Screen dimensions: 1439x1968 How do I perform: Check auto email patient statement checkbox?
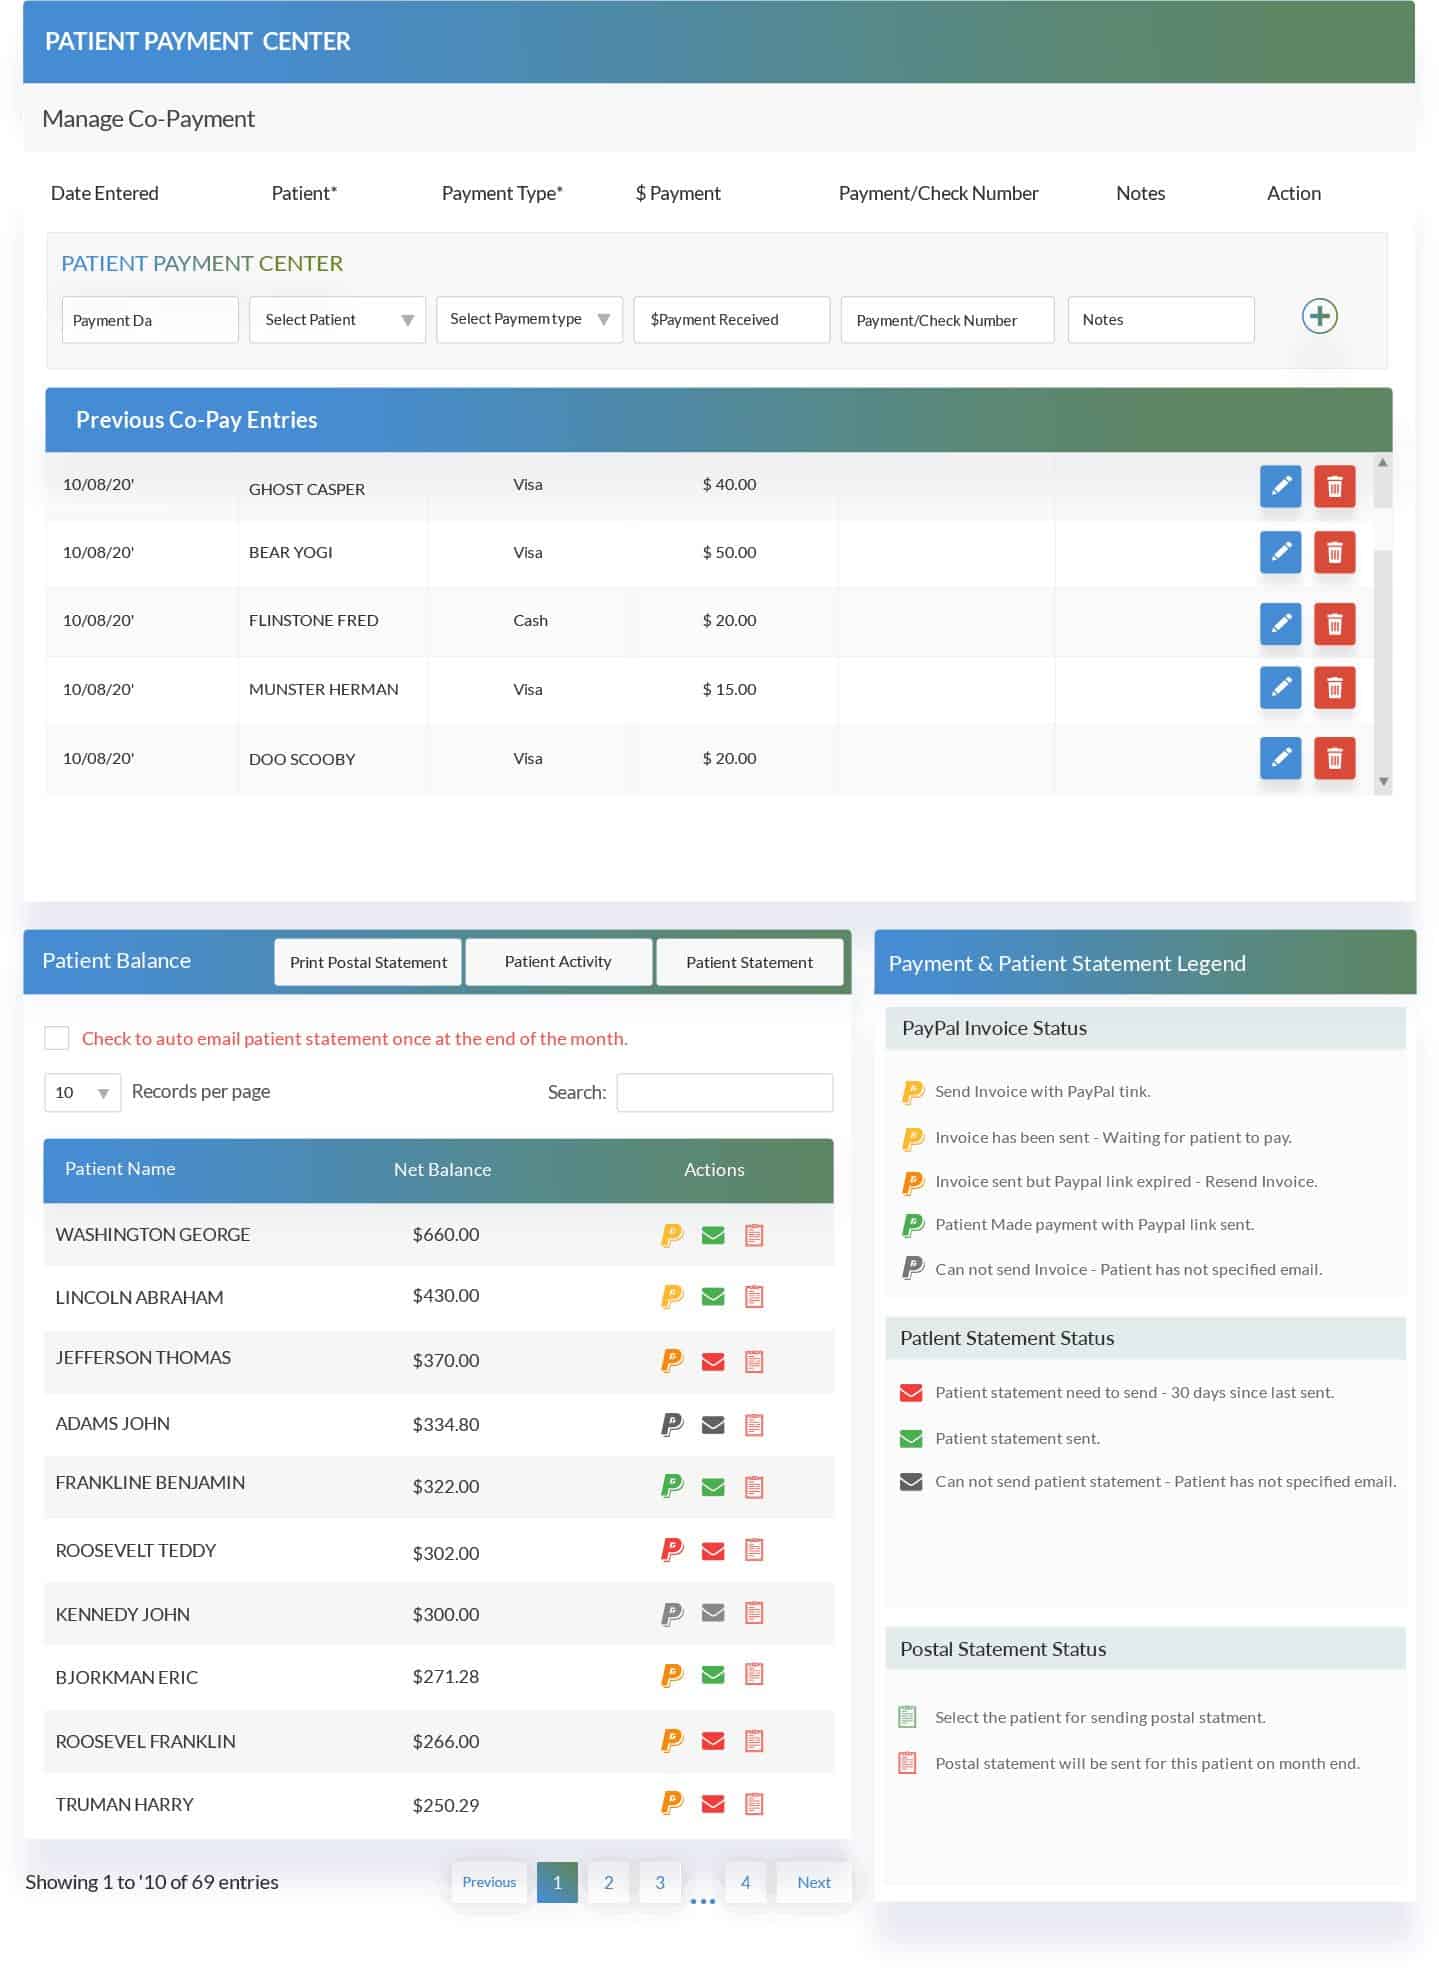[x=57, y=1038]
